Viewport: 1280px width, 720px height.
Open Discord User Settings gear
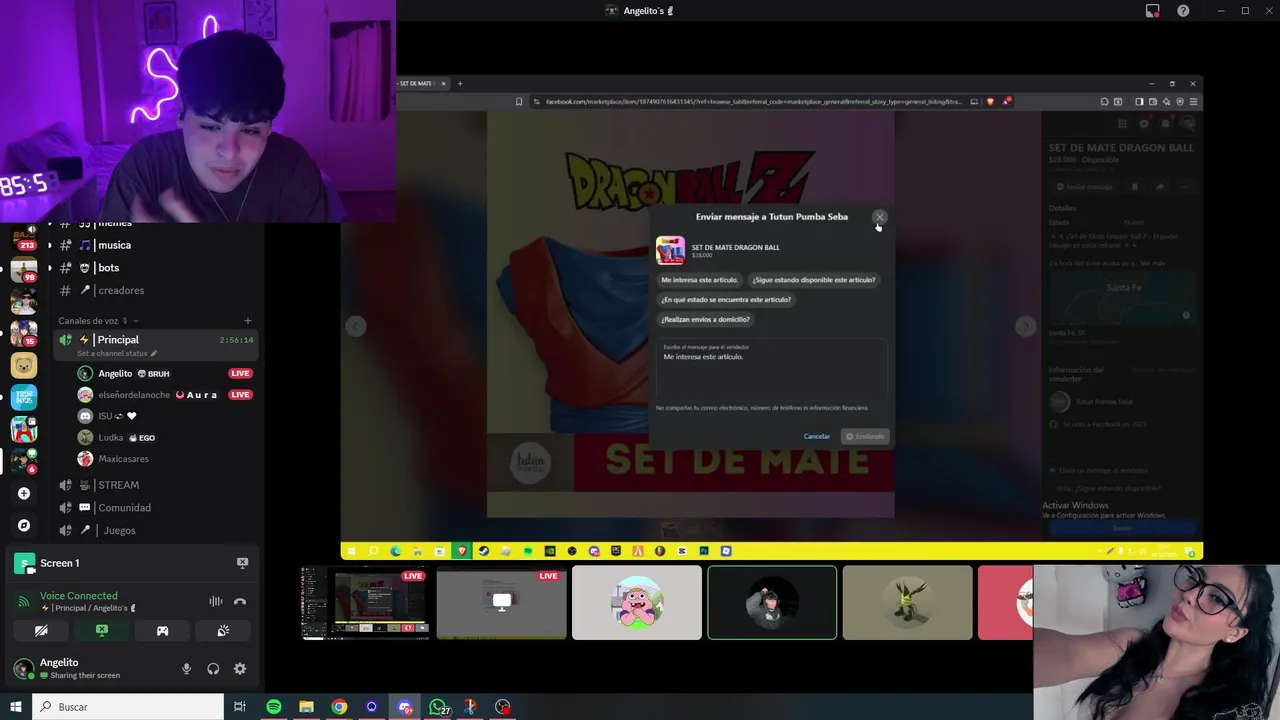[240, 669]
